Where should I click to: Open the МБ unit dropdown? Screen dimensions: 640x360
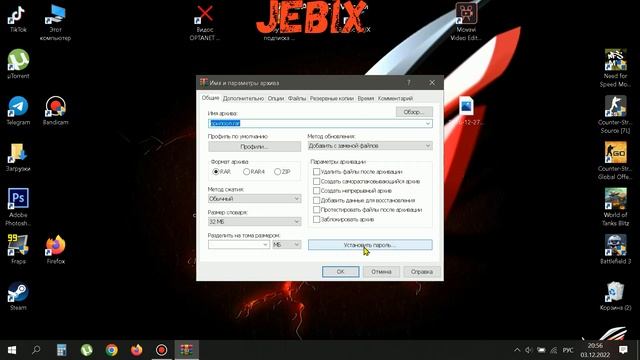(287, 244)
